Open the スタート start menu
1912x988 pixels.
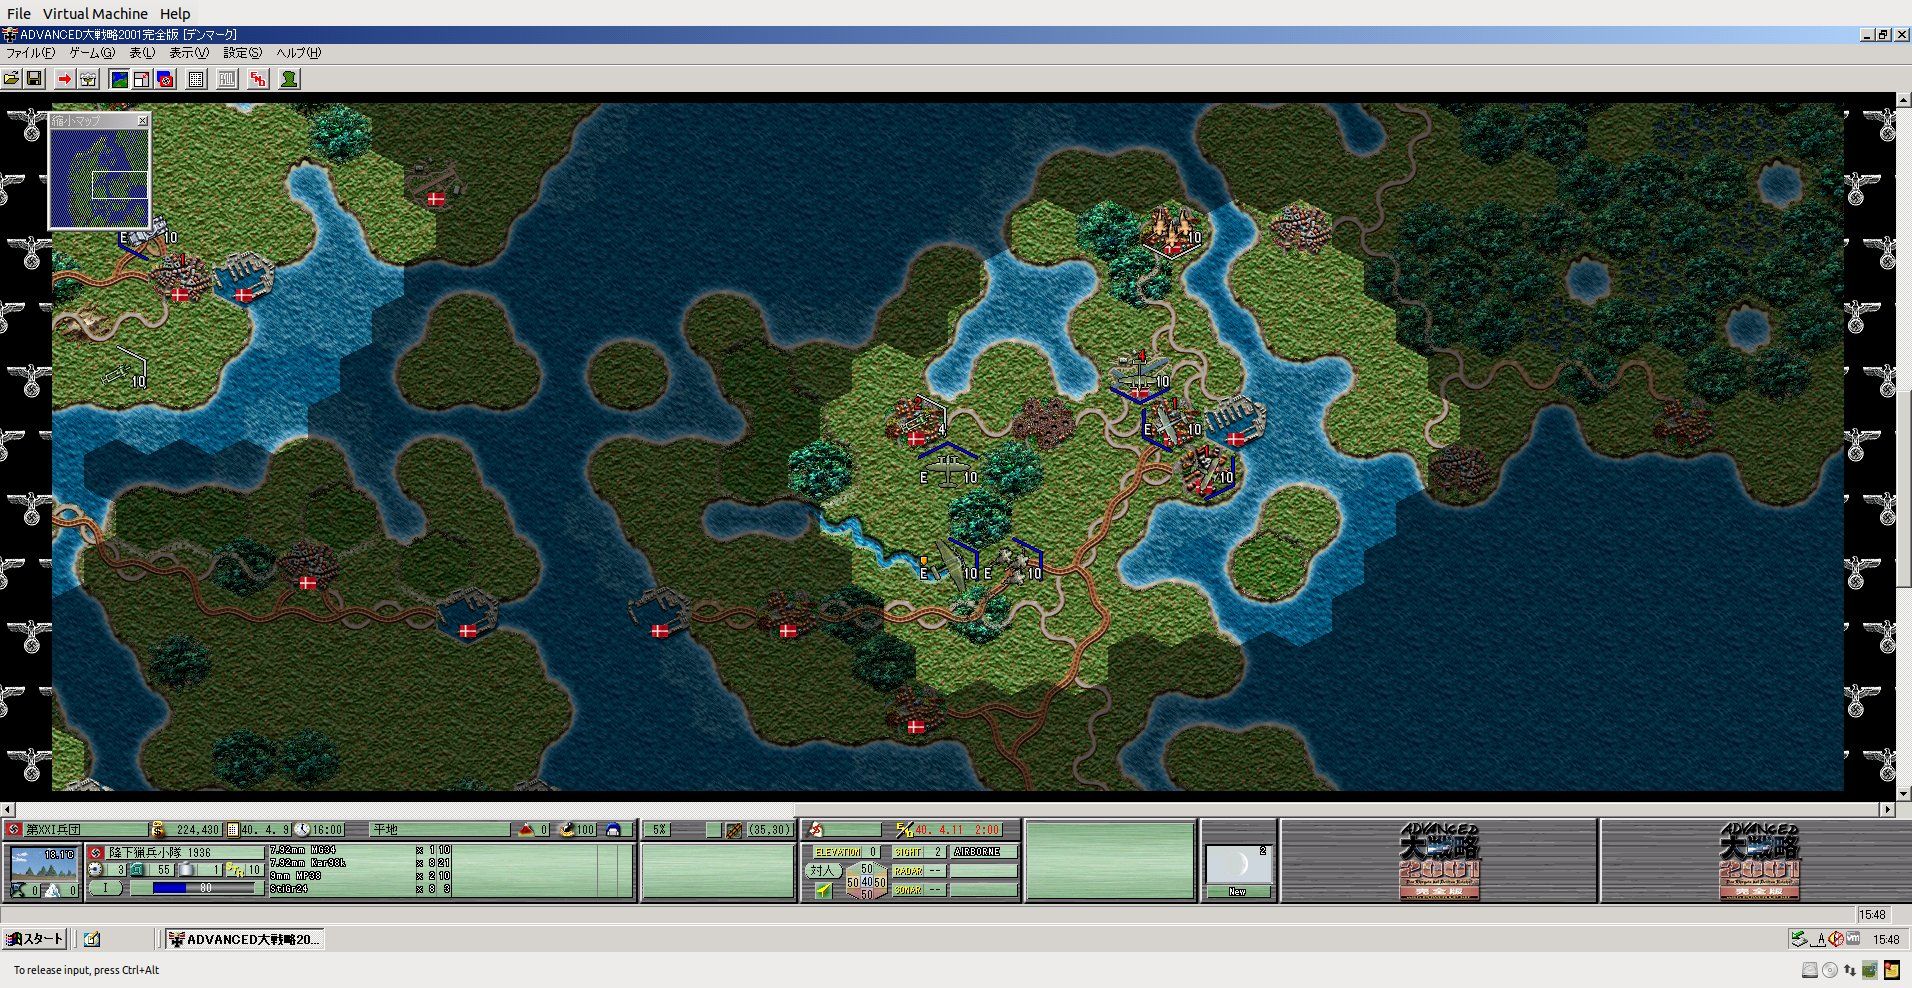tap(35, 939)
